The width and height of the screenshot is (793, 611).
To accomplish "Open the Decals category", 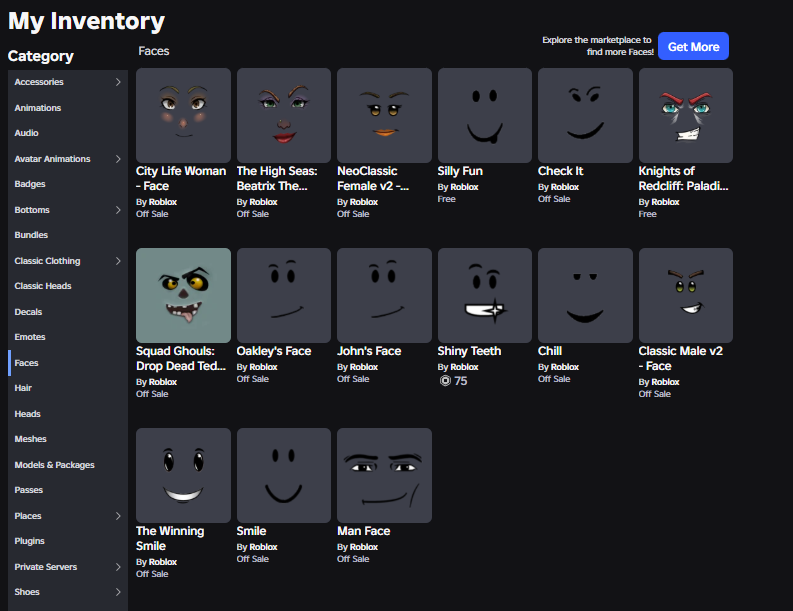I will pyautogui.click(x=68, y=312).
